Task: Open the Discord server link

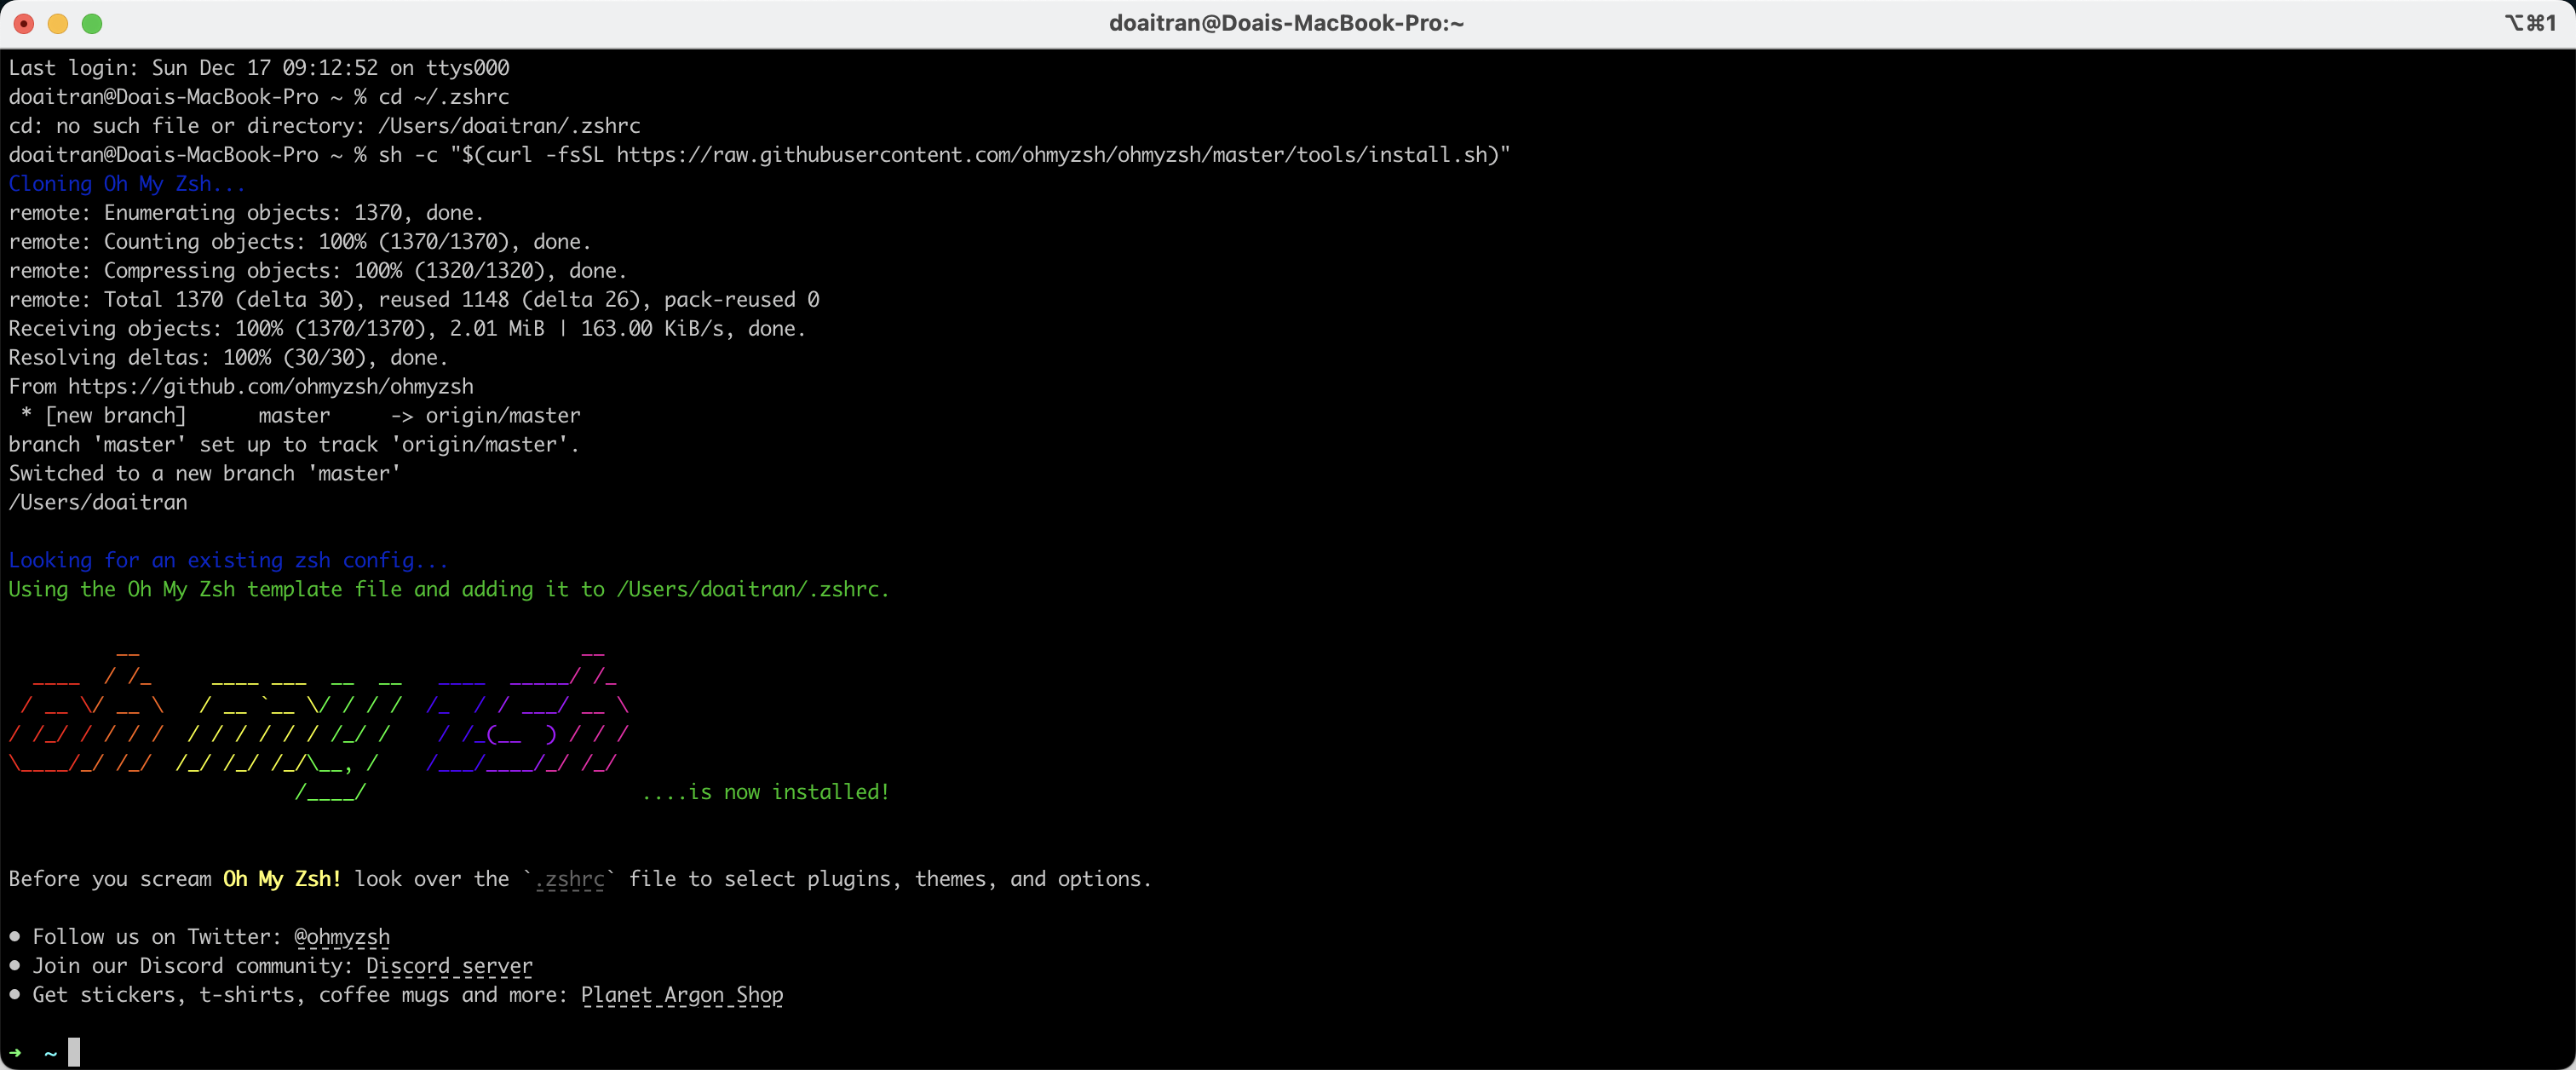Action: pos(449,966)
